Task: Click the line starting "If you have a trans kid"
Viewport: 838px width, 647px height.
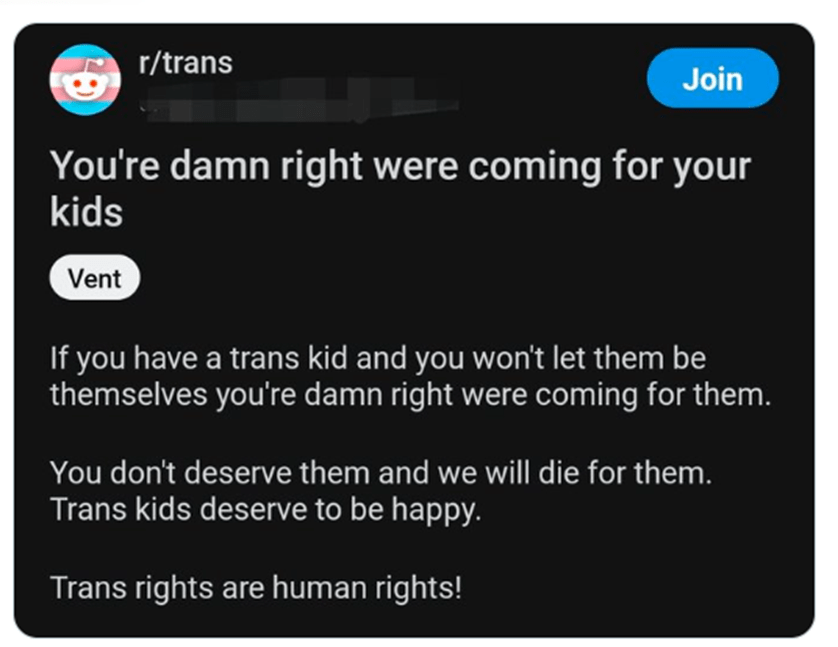Action: pos(378,357)
